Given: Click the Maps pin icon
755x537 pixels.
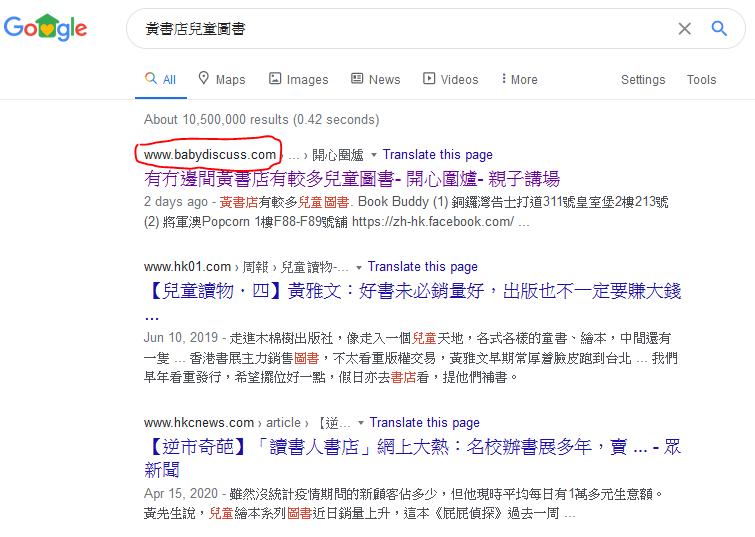Looking at the screenshot, I should pyautogui.click(x=204, y=78).
